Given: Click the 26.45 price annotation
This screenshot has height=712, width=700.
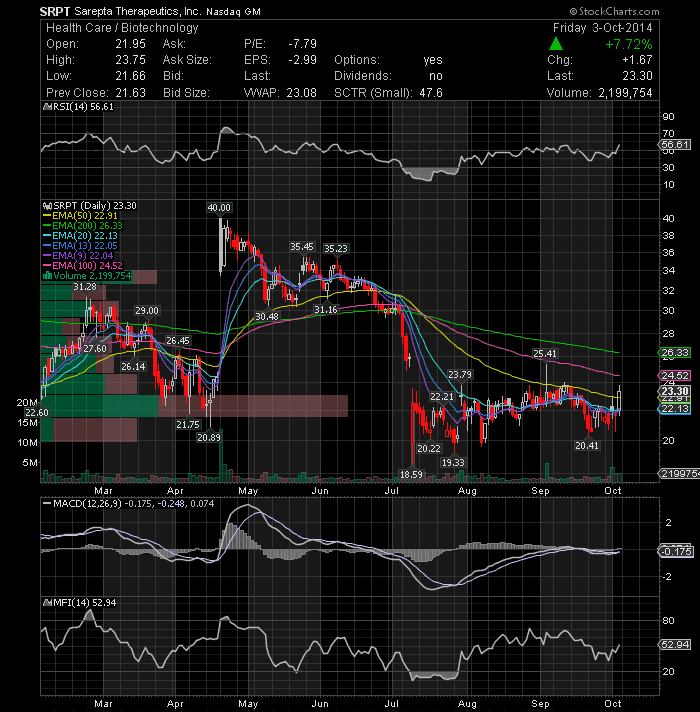Looking at the screenshot, I should click(177, 341).
